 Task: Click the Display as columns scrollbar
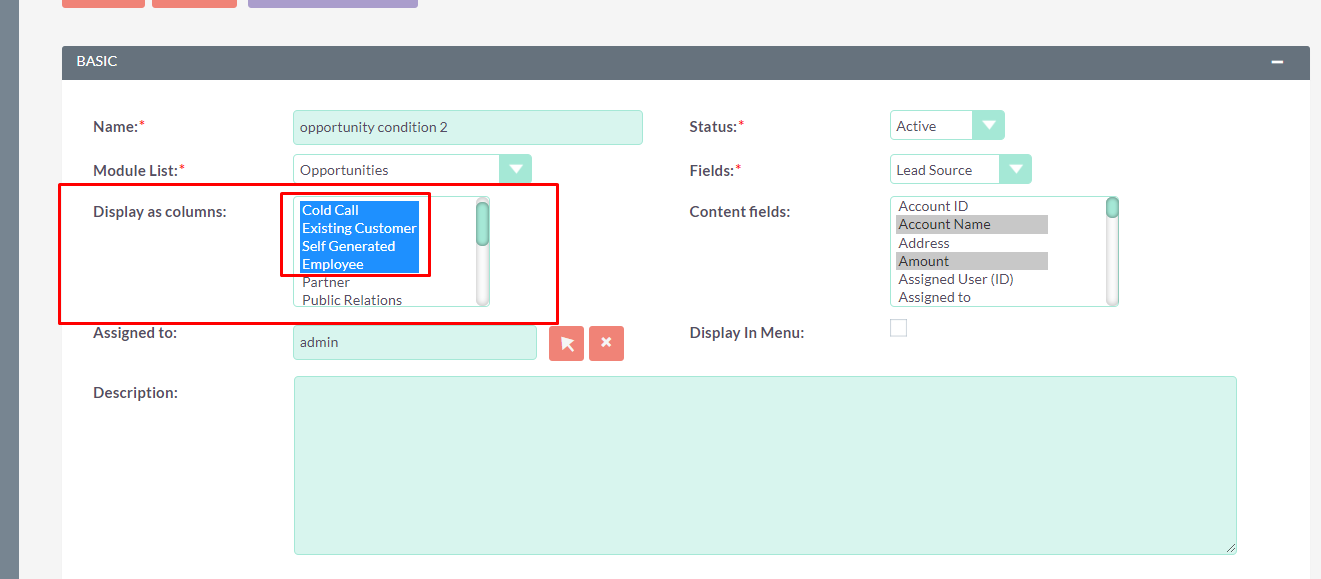[481, 230]
